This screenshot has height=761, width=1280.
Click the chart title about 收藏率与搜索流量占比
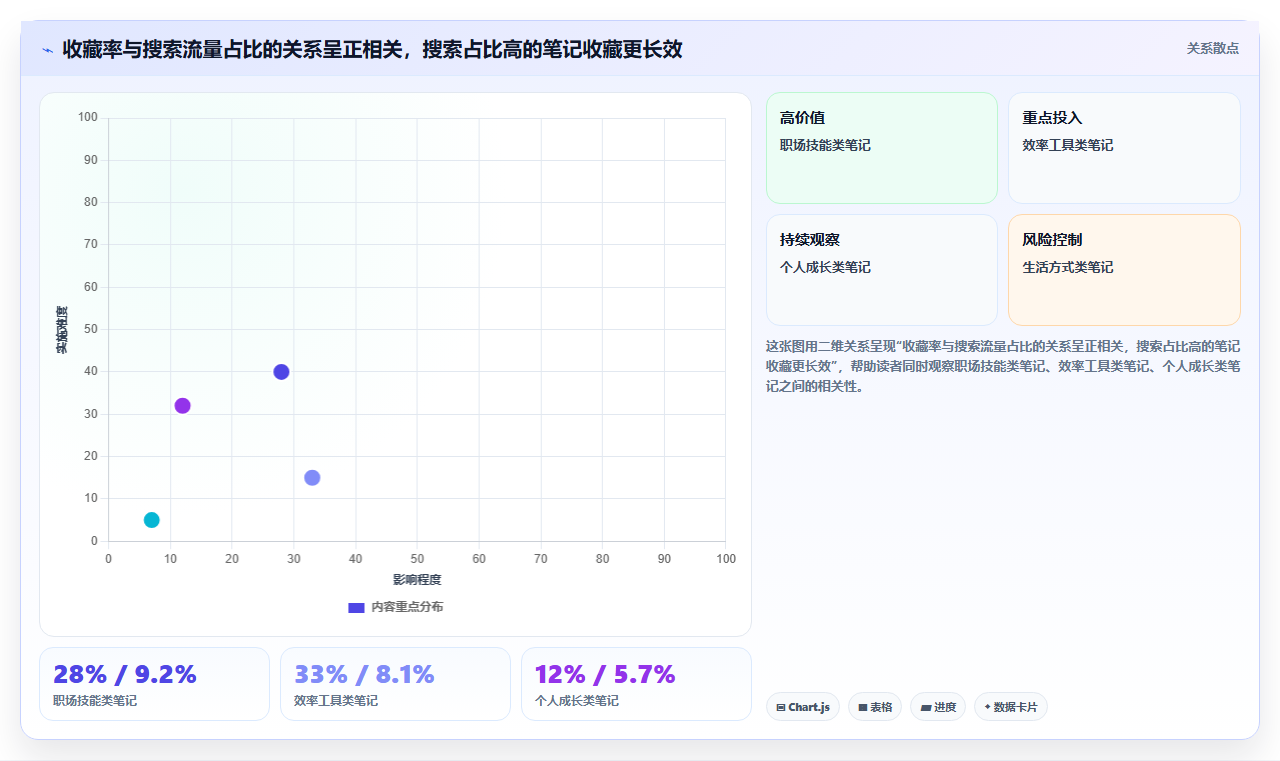tap(372, 49)
